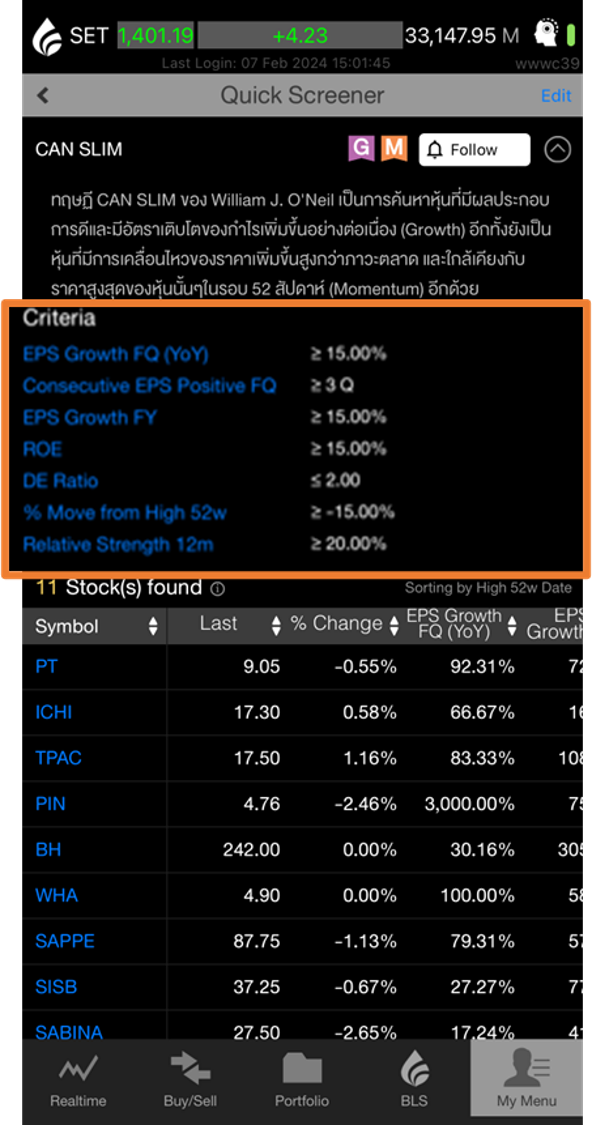Switch to the BLS tab

click(x=414, y=1081)
